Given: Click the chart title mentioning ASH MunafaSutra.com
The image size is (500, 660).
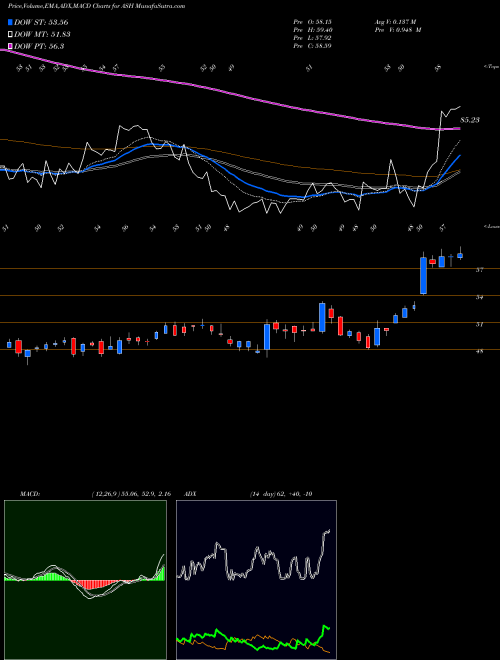Looking at the screenshot, I should tap(96, 6).
